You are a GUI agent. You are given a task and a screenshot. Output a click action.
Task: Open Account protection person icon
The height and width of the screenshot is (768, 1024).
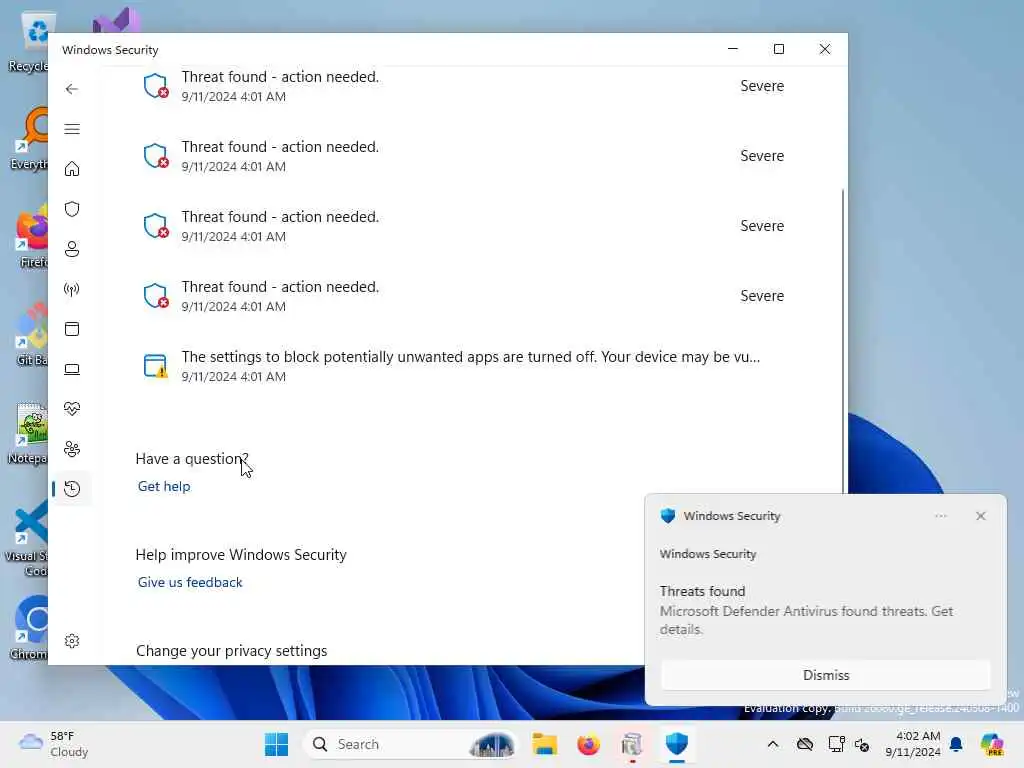pyautogui.click(x=72, y=249)
